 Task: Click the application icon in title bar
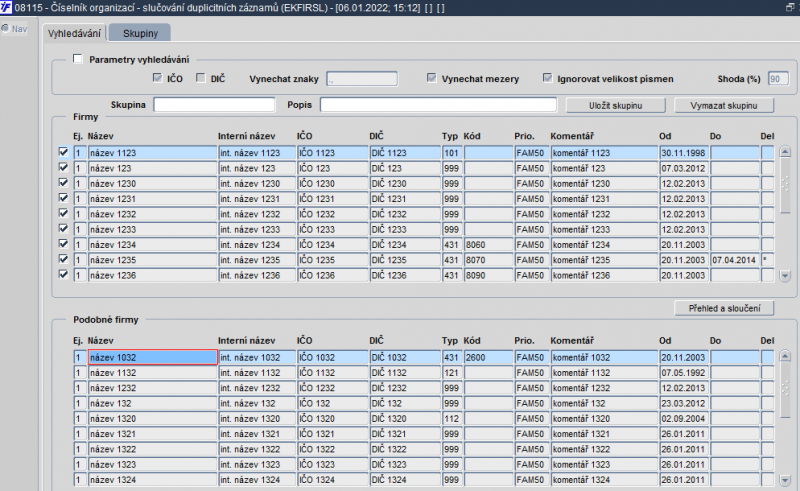click(x=6, y=8)
